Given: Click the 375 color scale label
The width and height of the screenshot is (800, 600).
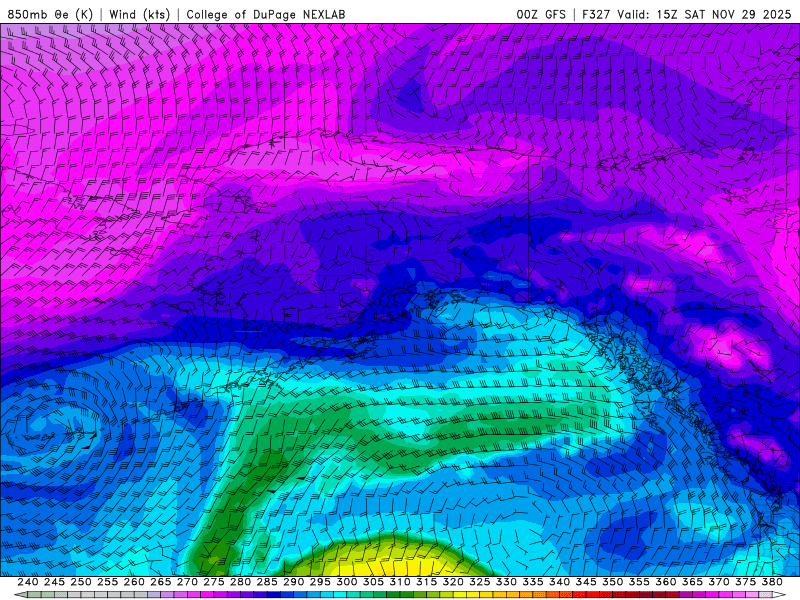Looking at the screenshot, I should coord(745,582).
